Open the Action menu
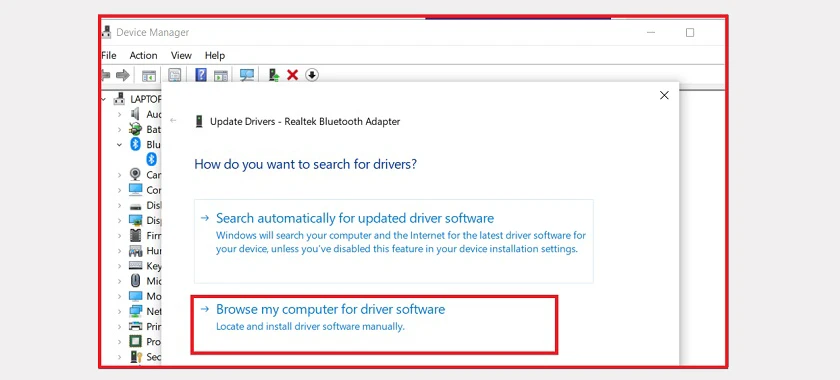This screenshot has height=380, width=840. point(143,55)
